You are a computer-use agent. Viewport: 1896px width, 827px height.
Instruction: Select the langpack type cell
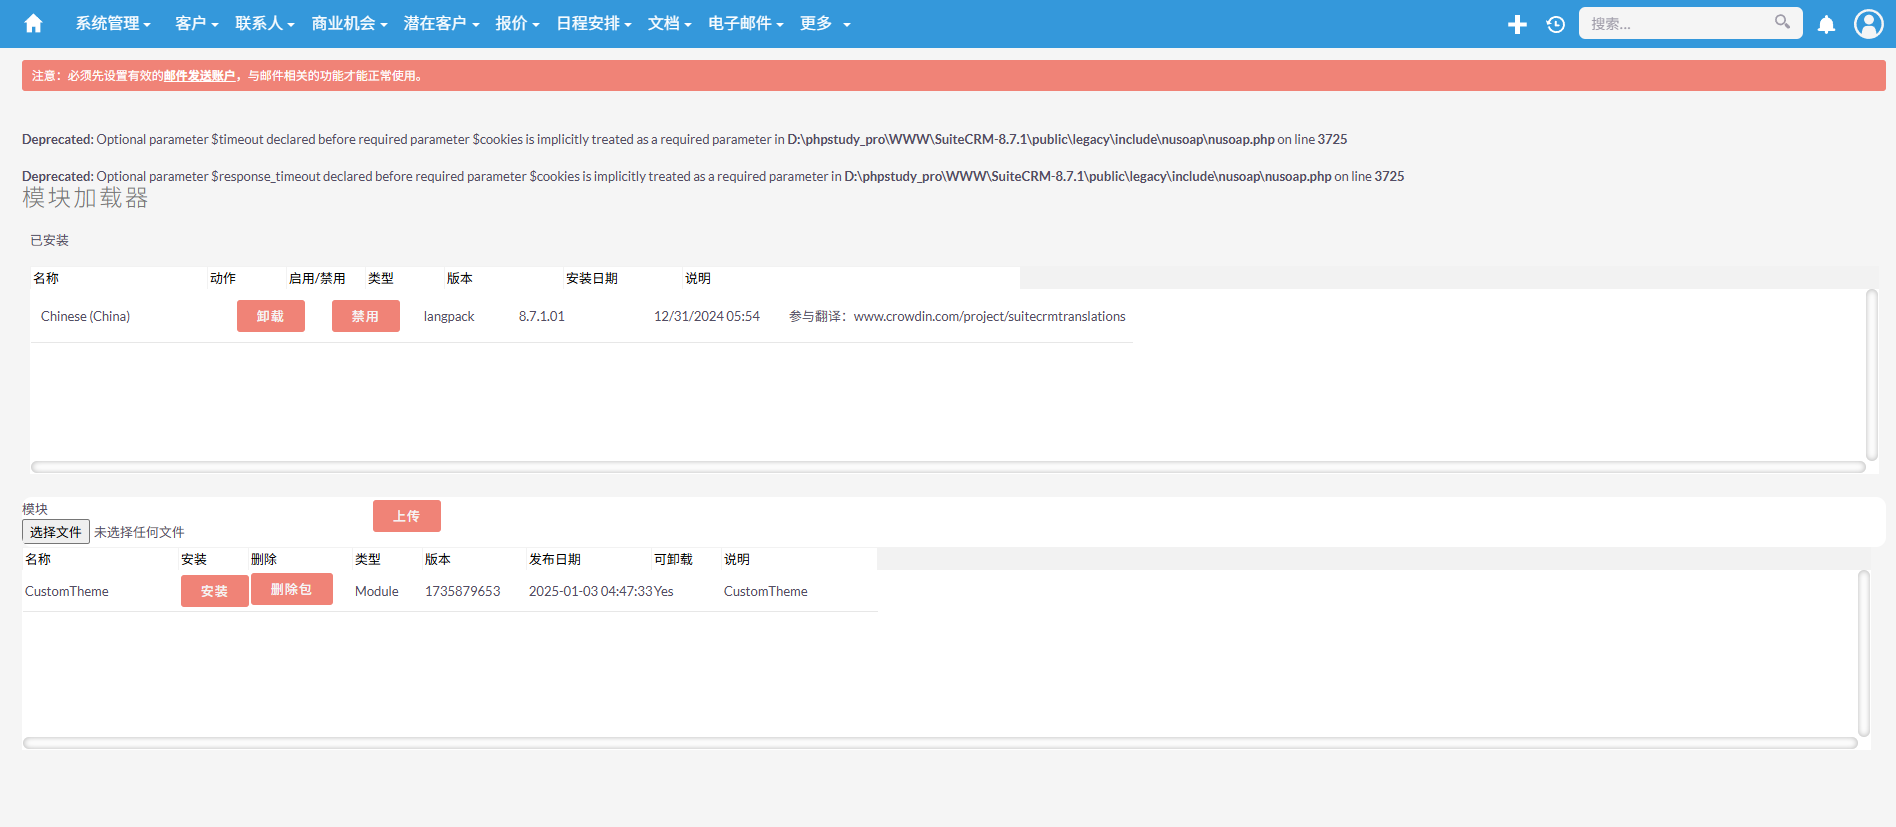[x=449, y=316]
